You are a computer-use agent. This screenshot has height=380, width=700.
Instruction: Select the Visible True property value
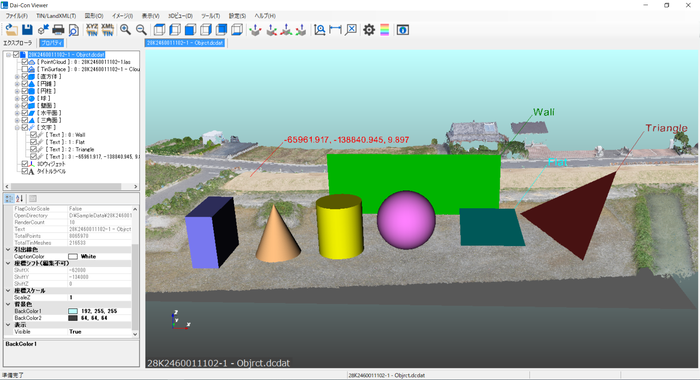(x=100, y=332)
